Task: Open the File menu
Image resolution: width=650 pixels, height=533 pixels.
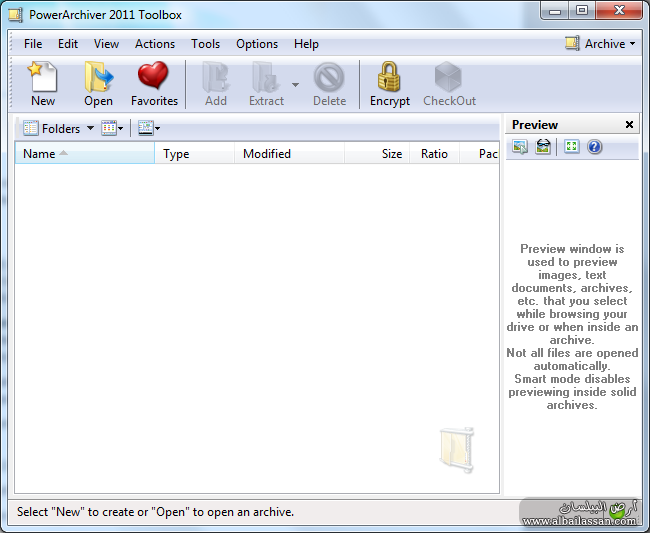Action: click(33, 44)
